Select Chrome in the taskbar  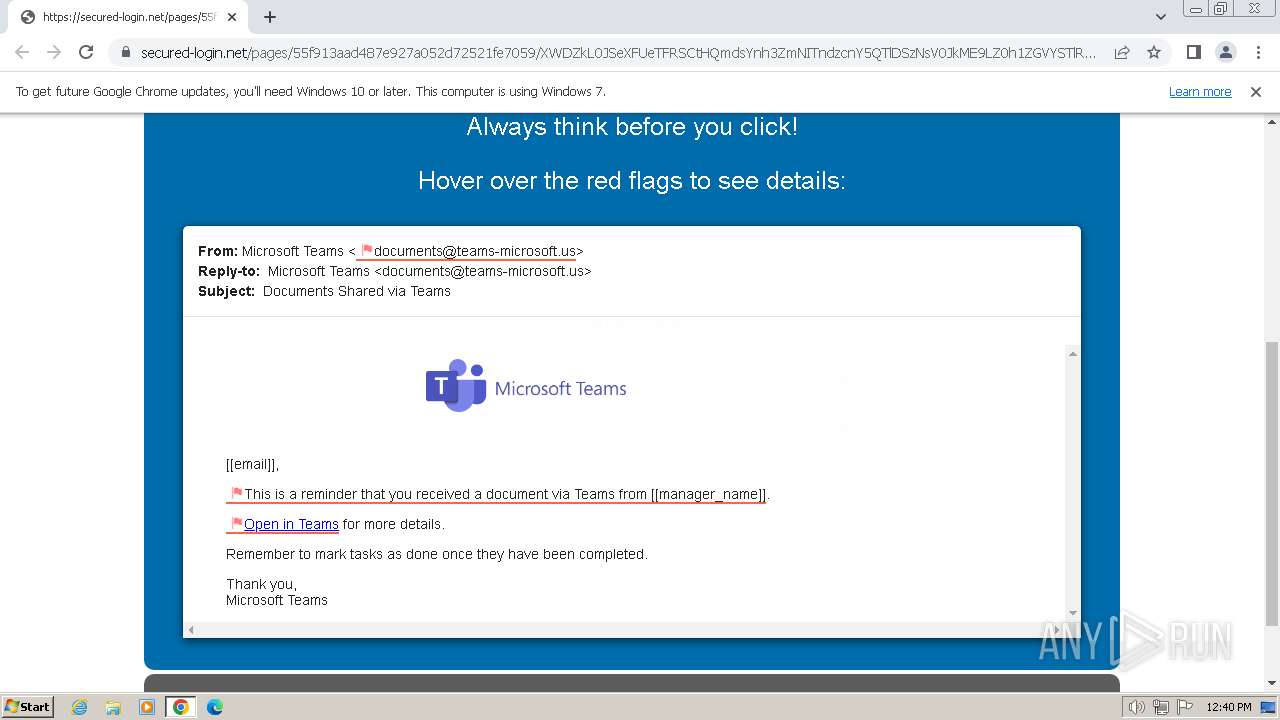coord(181,707)
